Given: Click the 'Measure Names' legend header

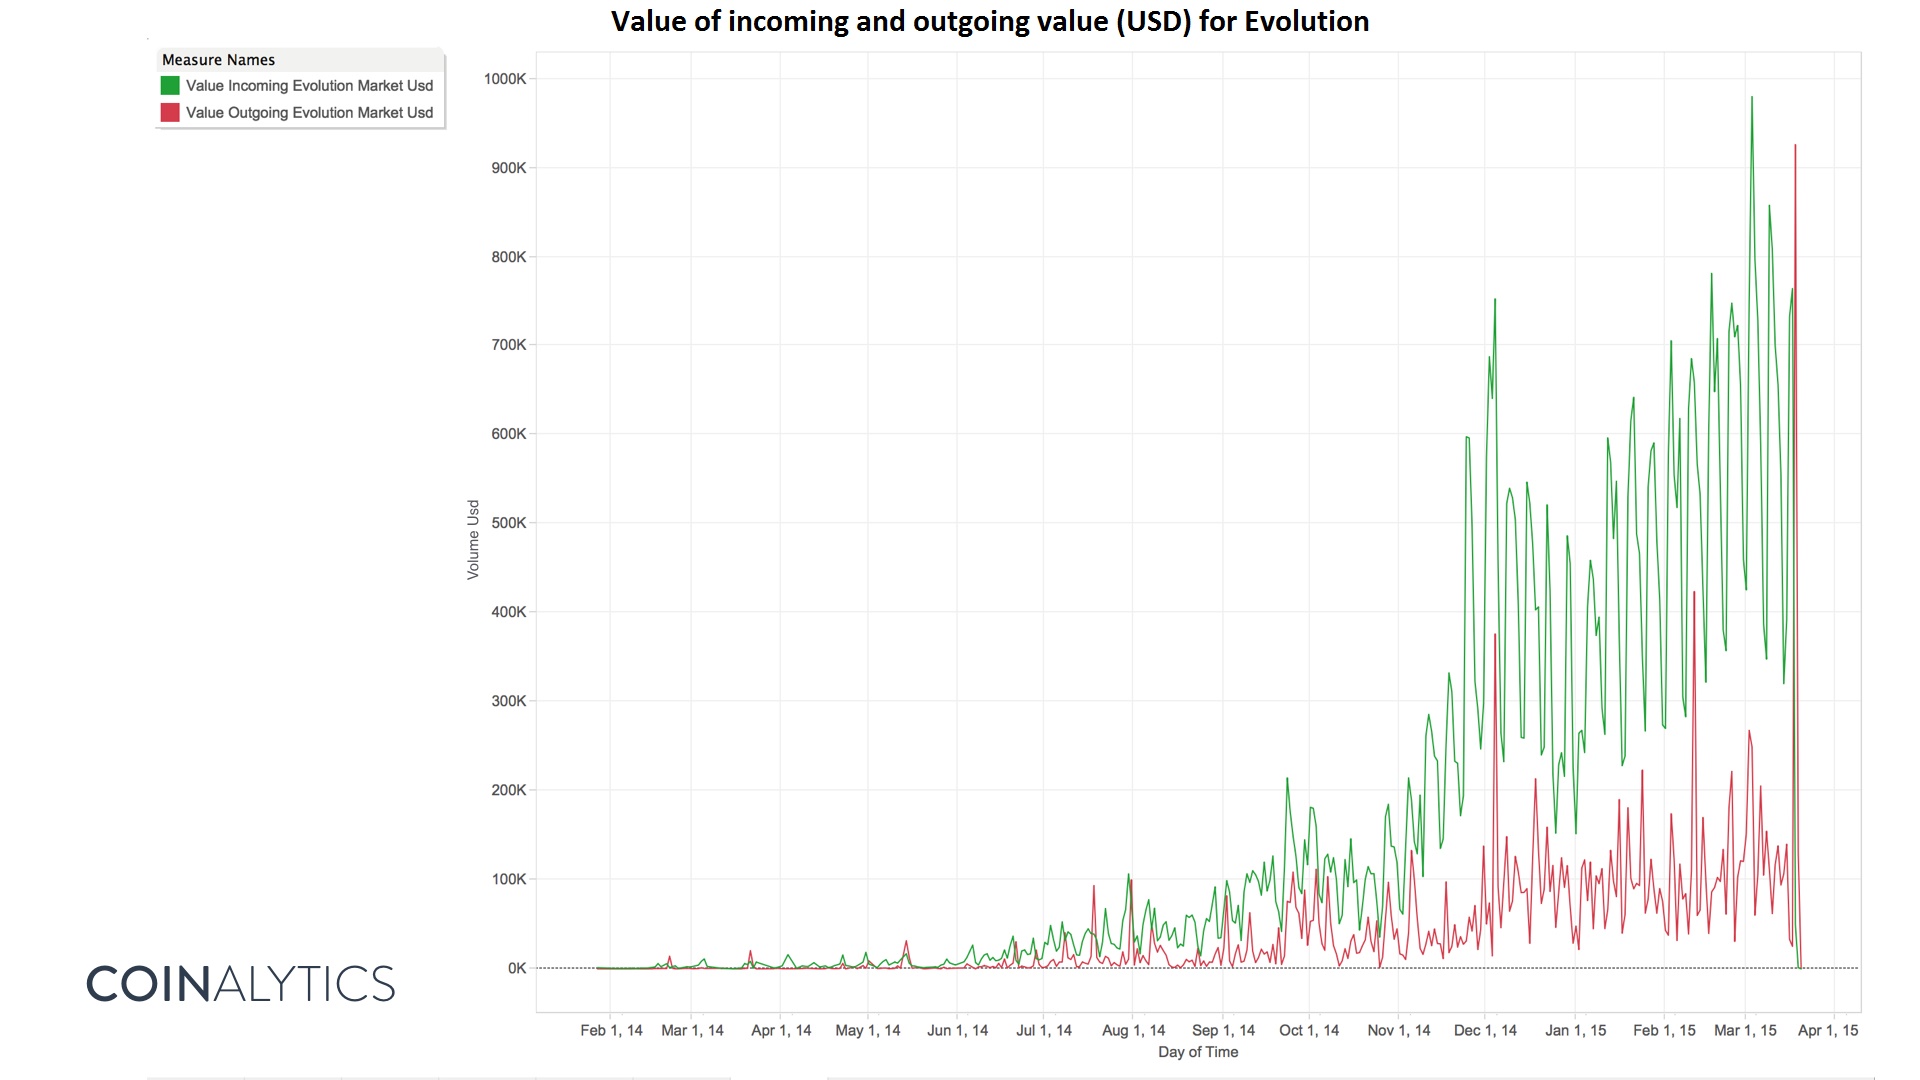Looking at the screenshot, I should (218, 60).
